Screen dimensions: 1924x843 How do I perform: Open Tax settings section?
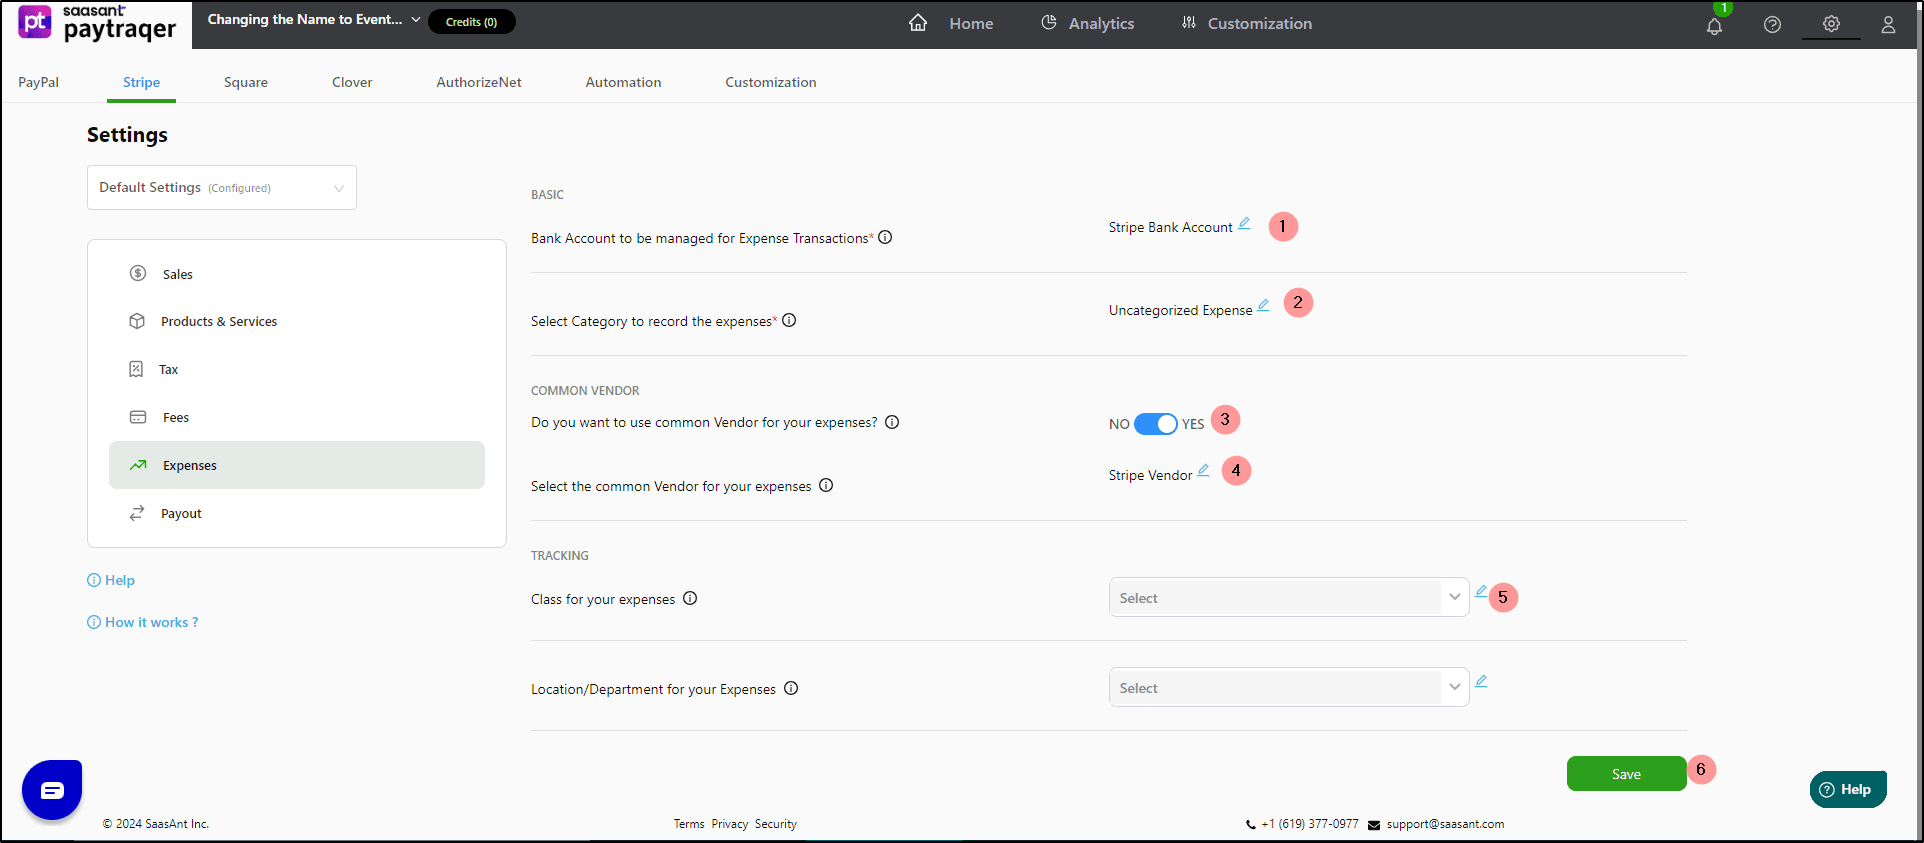(x=297, y=369)
